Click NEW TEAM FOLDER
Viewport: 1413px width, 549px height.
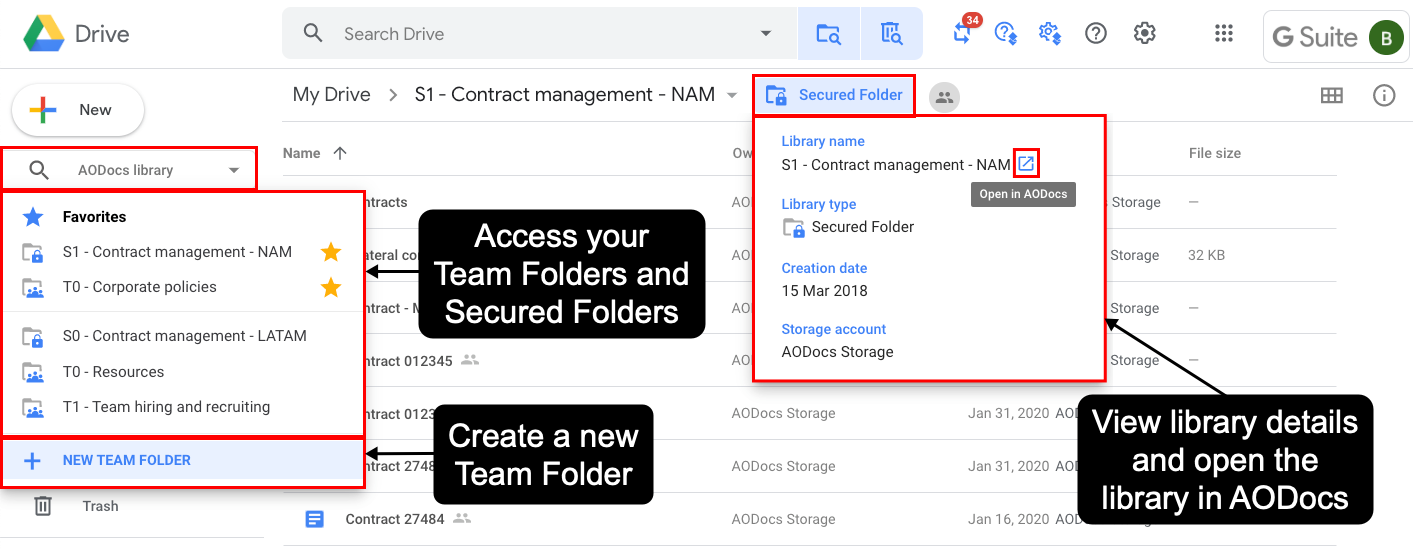pyautogui.click(x=182, y=461)
